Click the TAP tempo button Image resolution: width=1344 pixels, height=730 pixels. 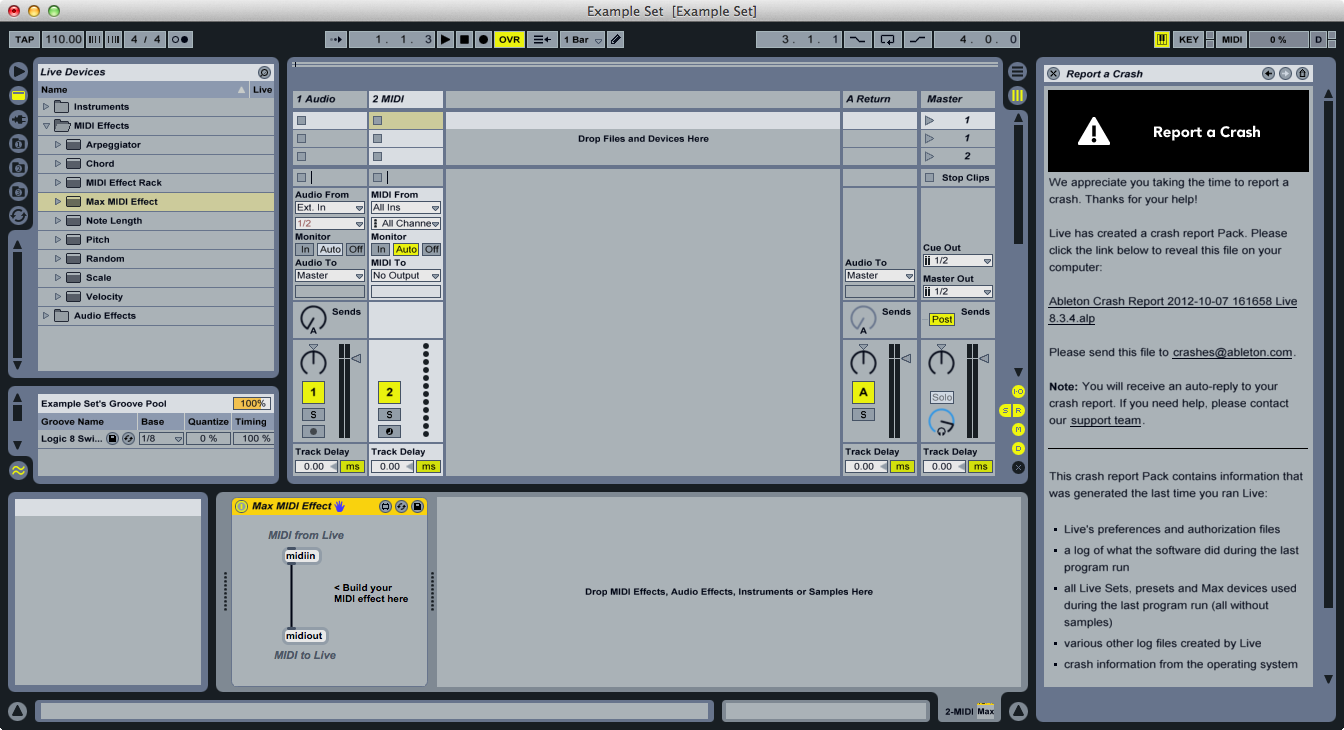point(24,39)
